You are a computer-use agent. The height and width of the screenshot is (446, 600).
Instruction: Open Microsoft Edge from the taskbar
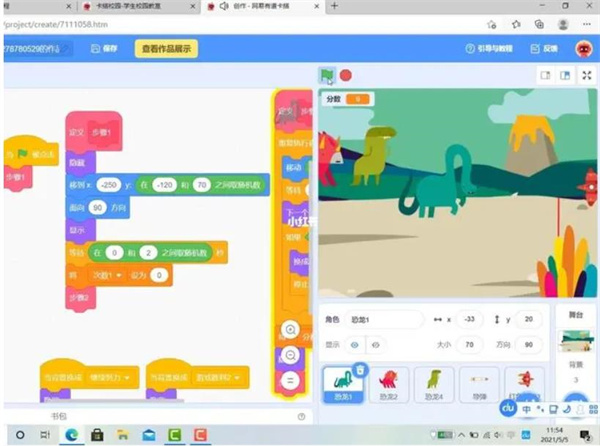tap(73, 435)
